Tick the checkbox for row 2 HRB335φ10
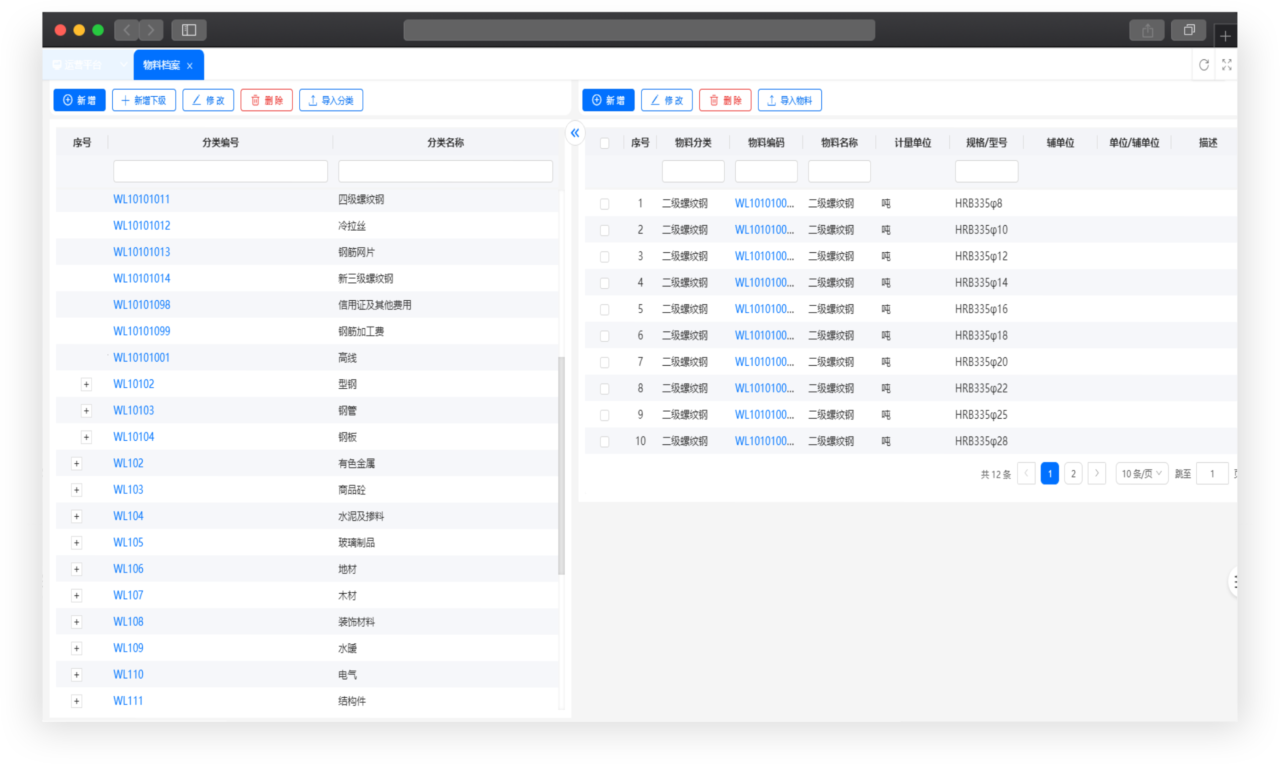Viewport: 1280px width, 764px height. pyautogui.click(x=604, y=230)
